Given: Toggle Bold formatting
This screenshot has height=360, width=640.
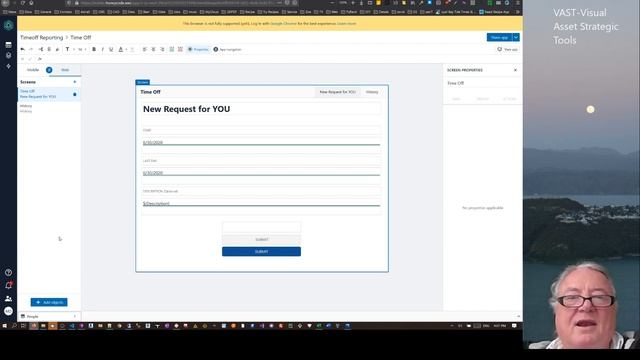Looking at the screenshot, I should 94,49.
